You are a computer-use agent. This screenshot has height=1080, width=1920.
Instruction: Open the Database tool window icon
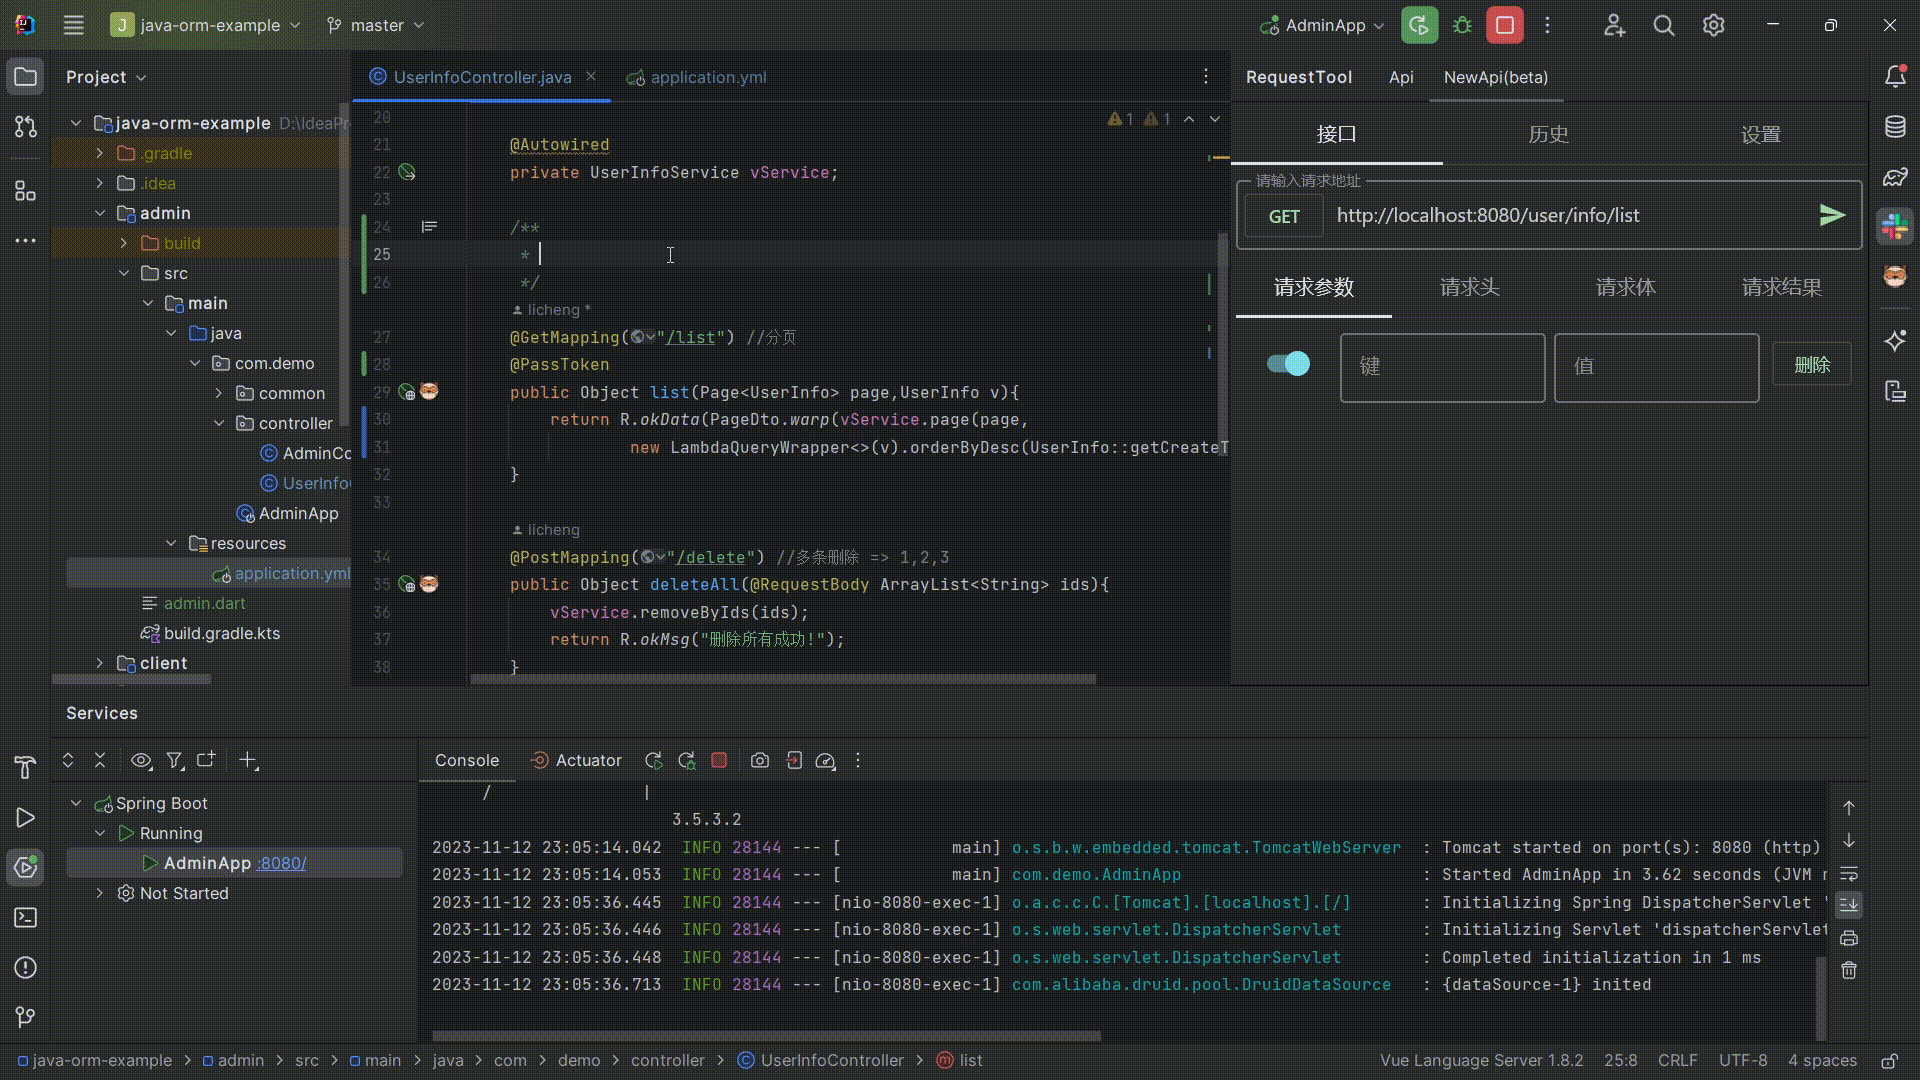coord(1895,127)
